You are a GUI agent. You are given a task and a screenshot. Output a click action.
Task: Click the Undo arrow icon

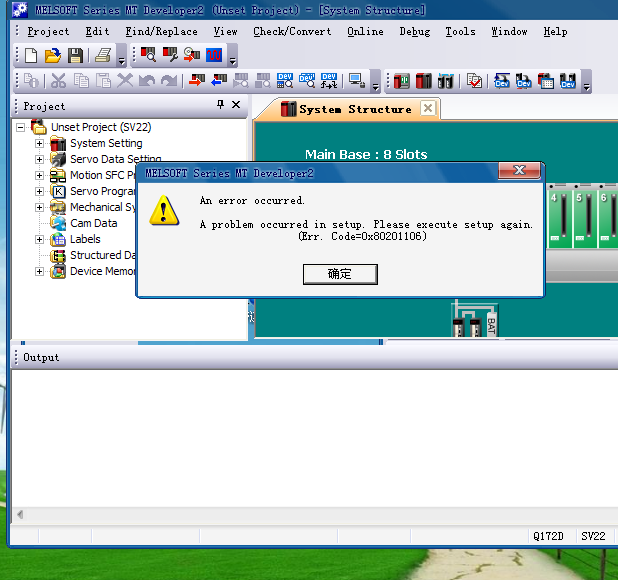coord(147,81)
